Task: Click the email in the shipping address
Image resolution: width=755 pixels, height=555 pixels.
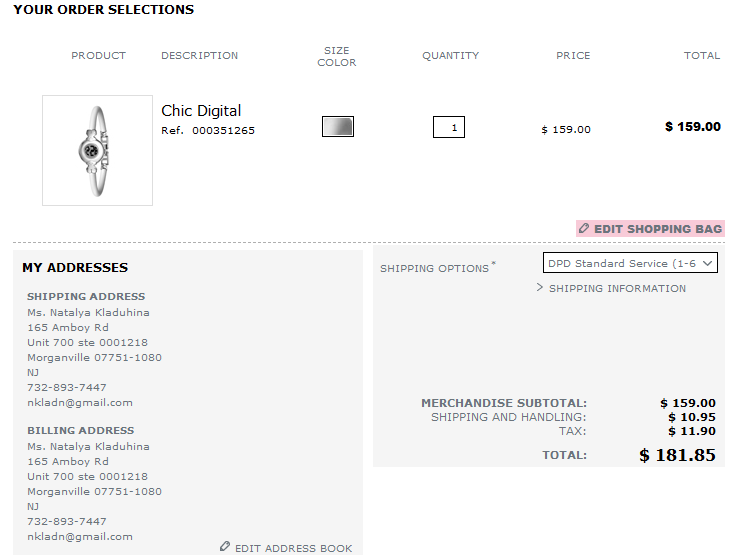Action: (80, 403)
